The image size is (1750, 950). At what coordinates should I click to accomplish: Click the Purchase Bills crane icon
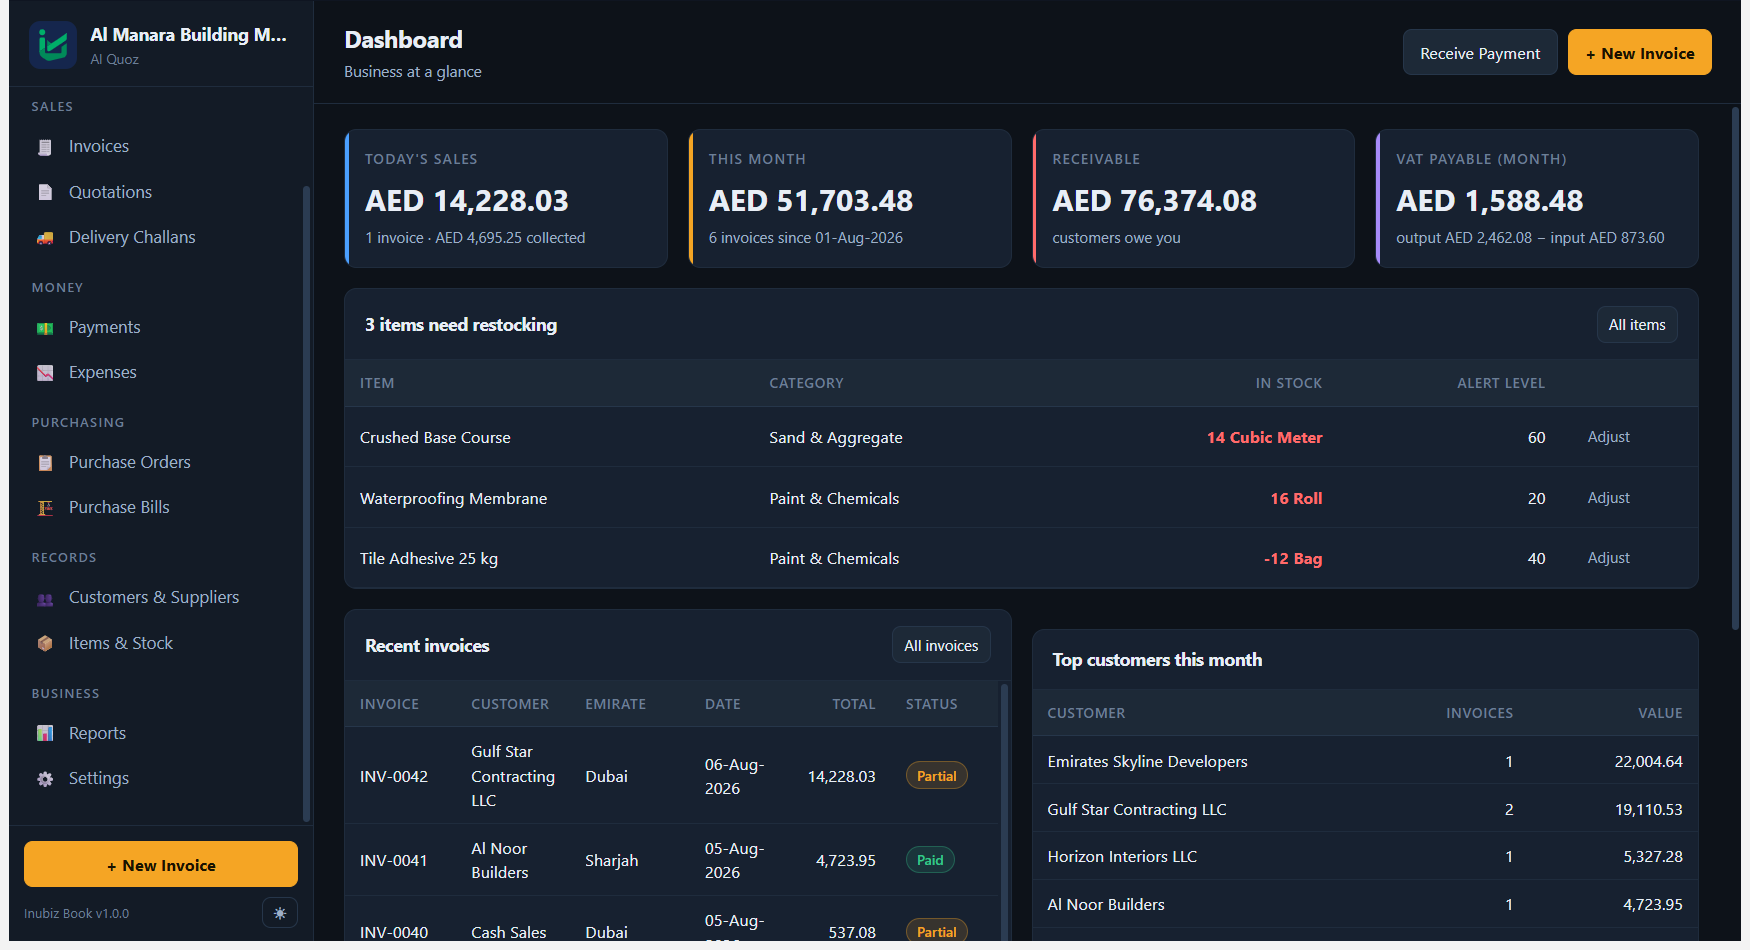tap(45, 508)
